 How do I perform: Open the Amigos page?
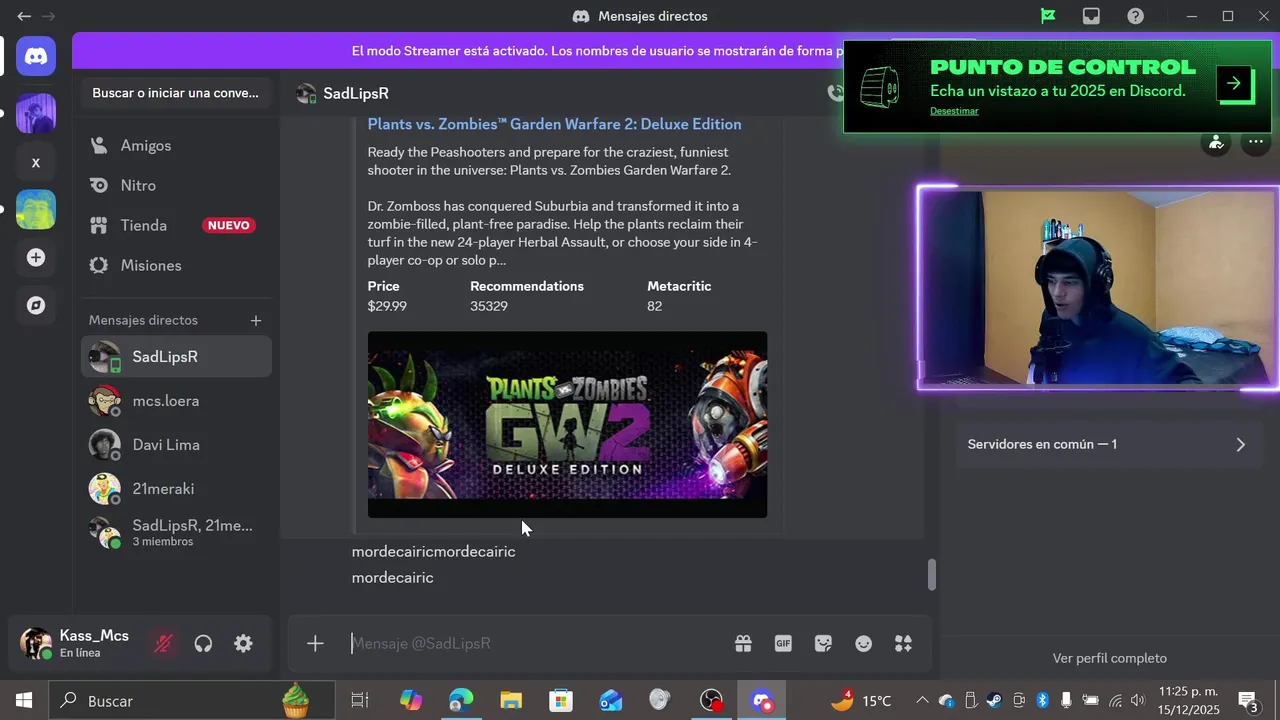tap(176, 145)
